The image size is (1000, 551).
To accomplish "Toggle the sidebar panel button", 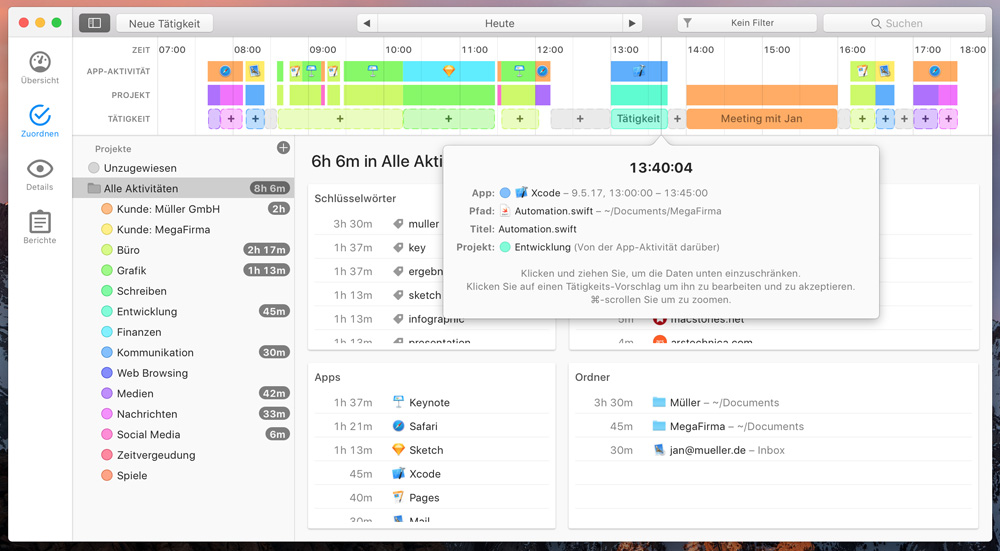I will click(95, 23).
